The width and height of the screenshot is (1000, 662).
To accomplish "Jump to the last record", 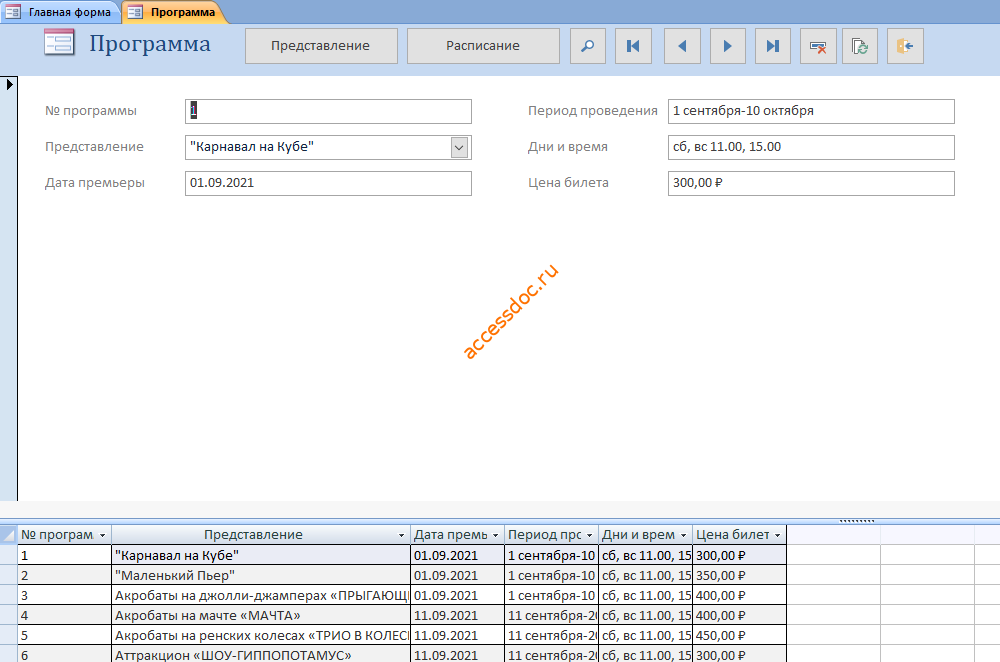I will tap(772, 46).
